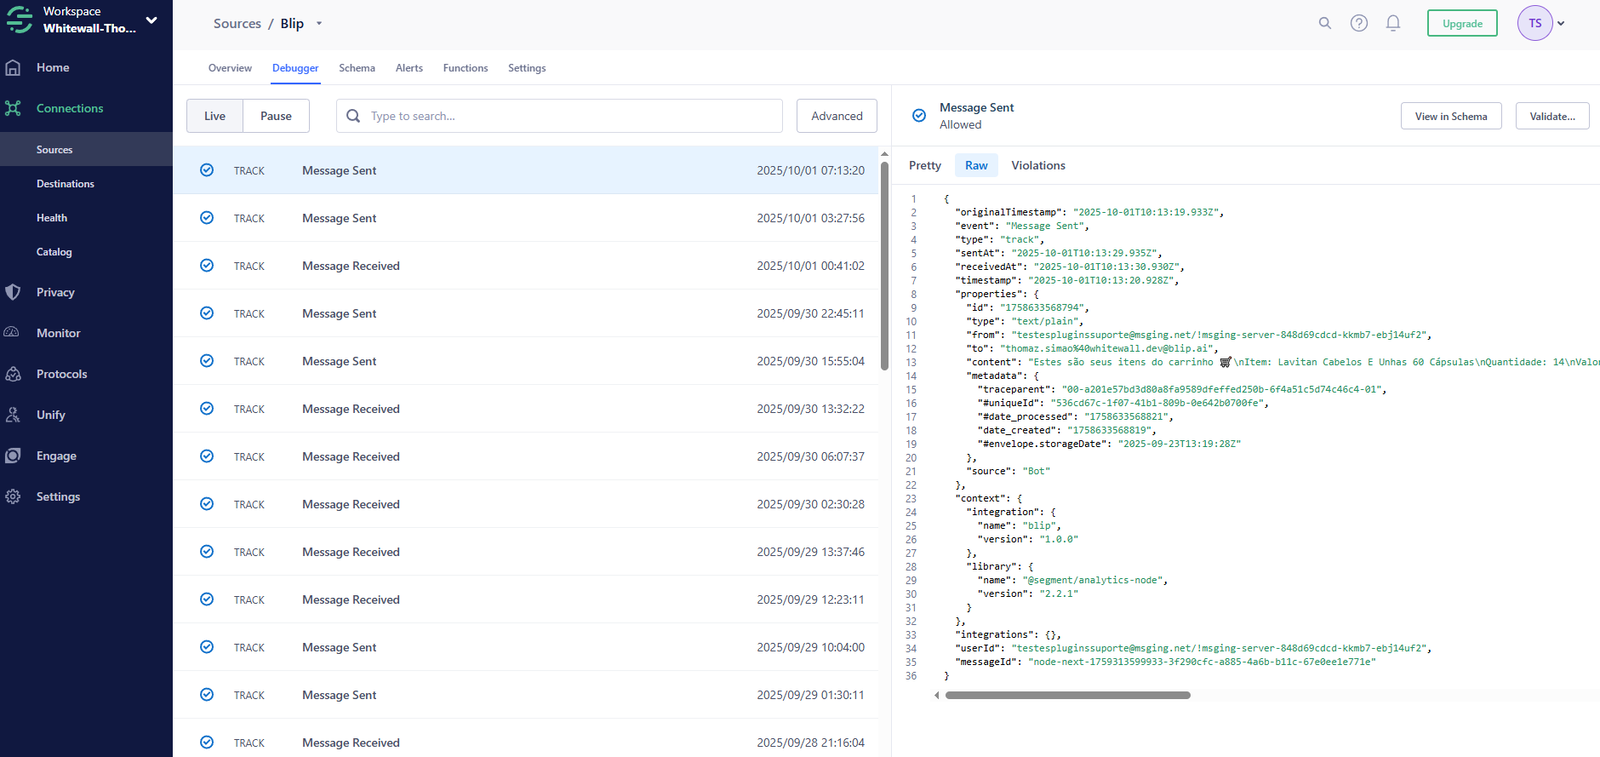
Task: Click the Segment logo icon
Action: tap(19, 20)
